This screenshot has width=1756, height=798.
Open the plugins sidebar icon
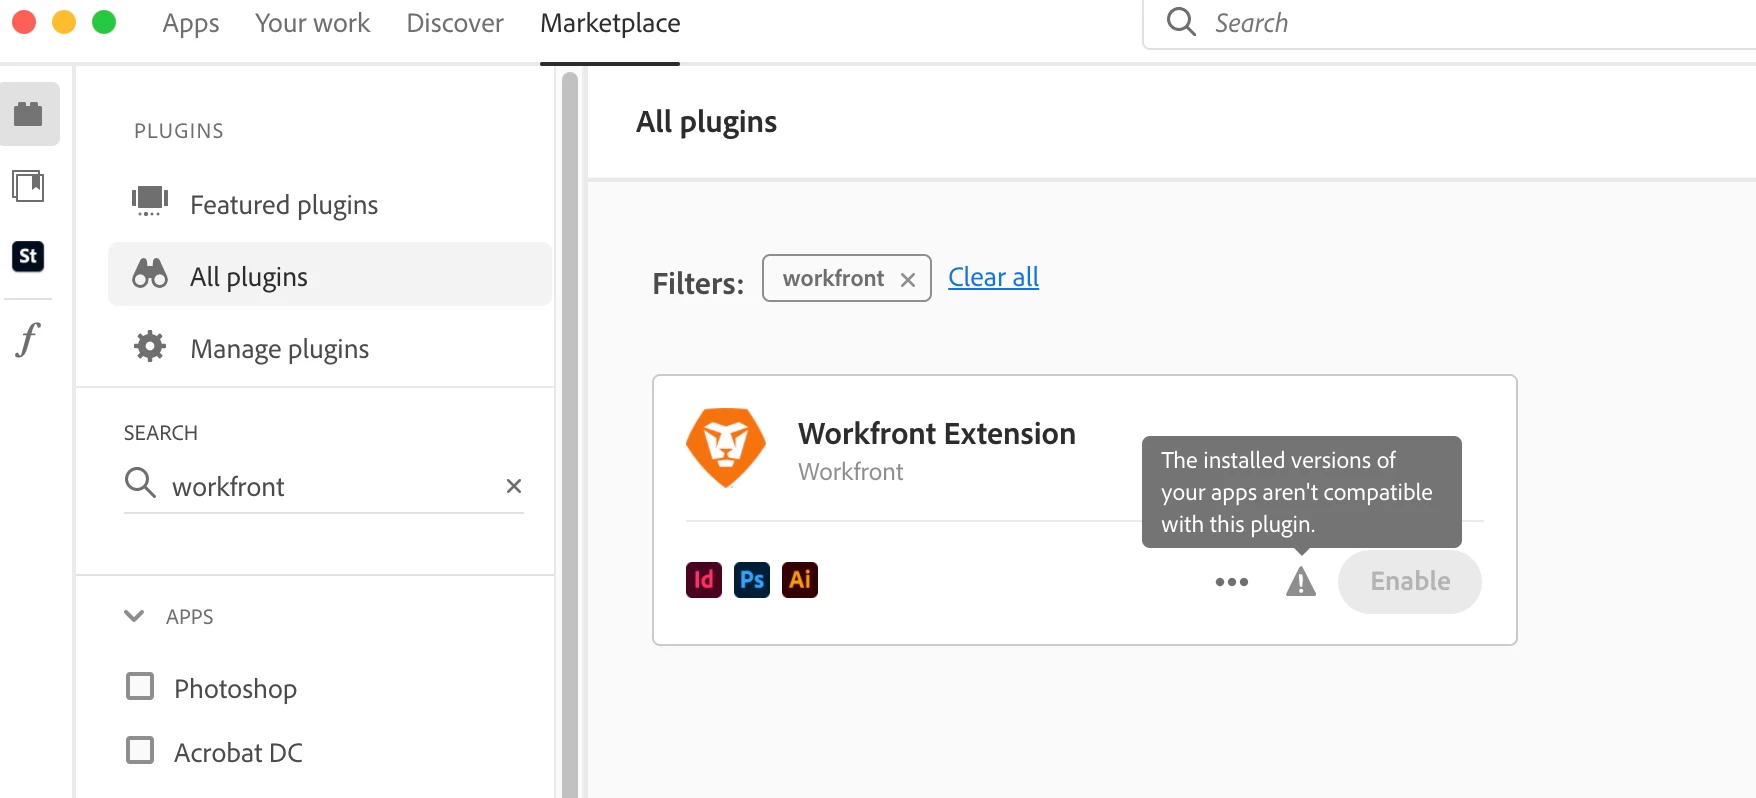pyautogui.click(x=28, y=114)
